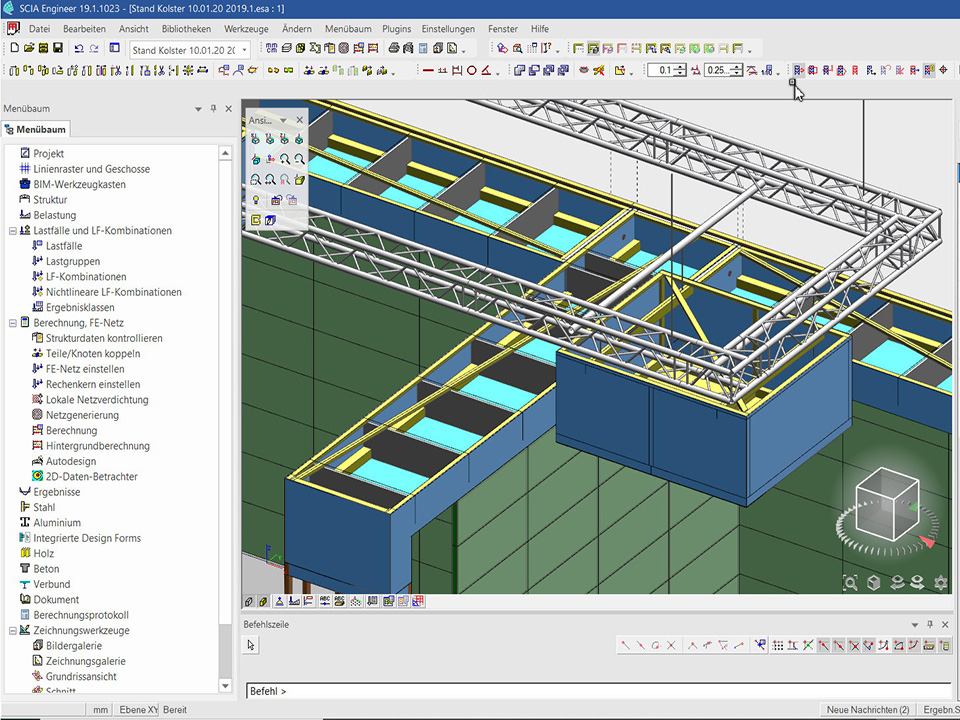
Task: Click the Undo arrow icon
Action: (x=79, y=48)
